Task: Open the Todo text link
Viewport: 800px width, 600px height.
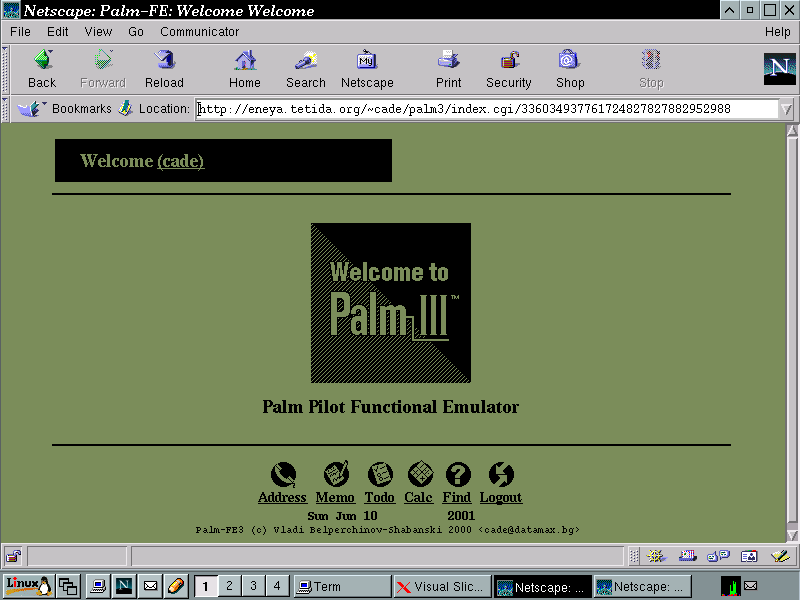Action: pyautogui.click(x=380, y=497)
